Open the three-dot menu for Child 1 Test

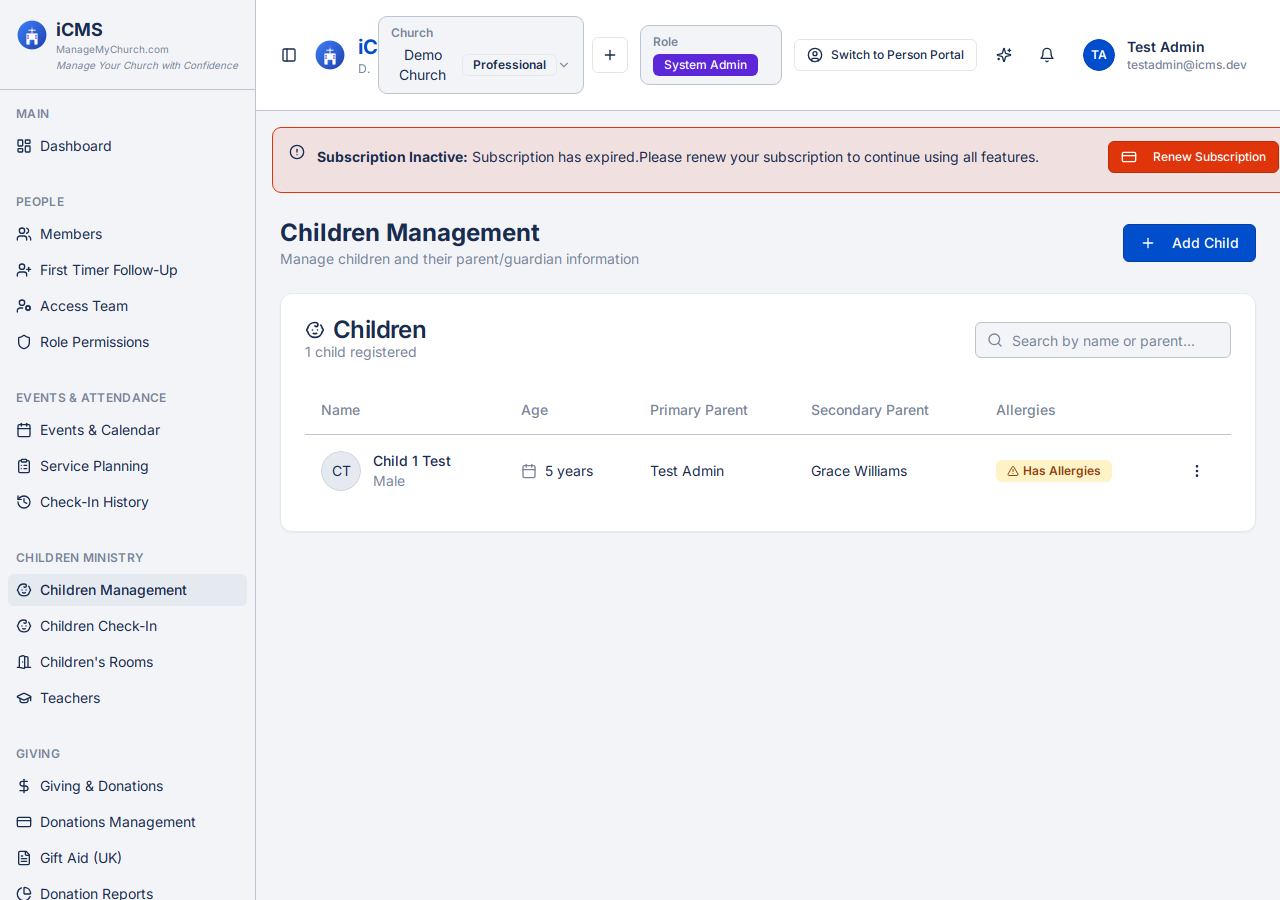(1197, 471)
